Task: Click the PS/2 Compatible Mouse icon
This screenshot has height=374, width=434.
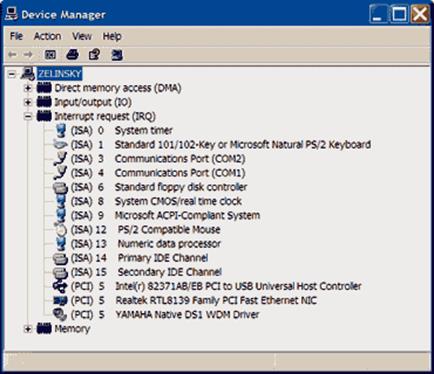Action: point(61,229)
